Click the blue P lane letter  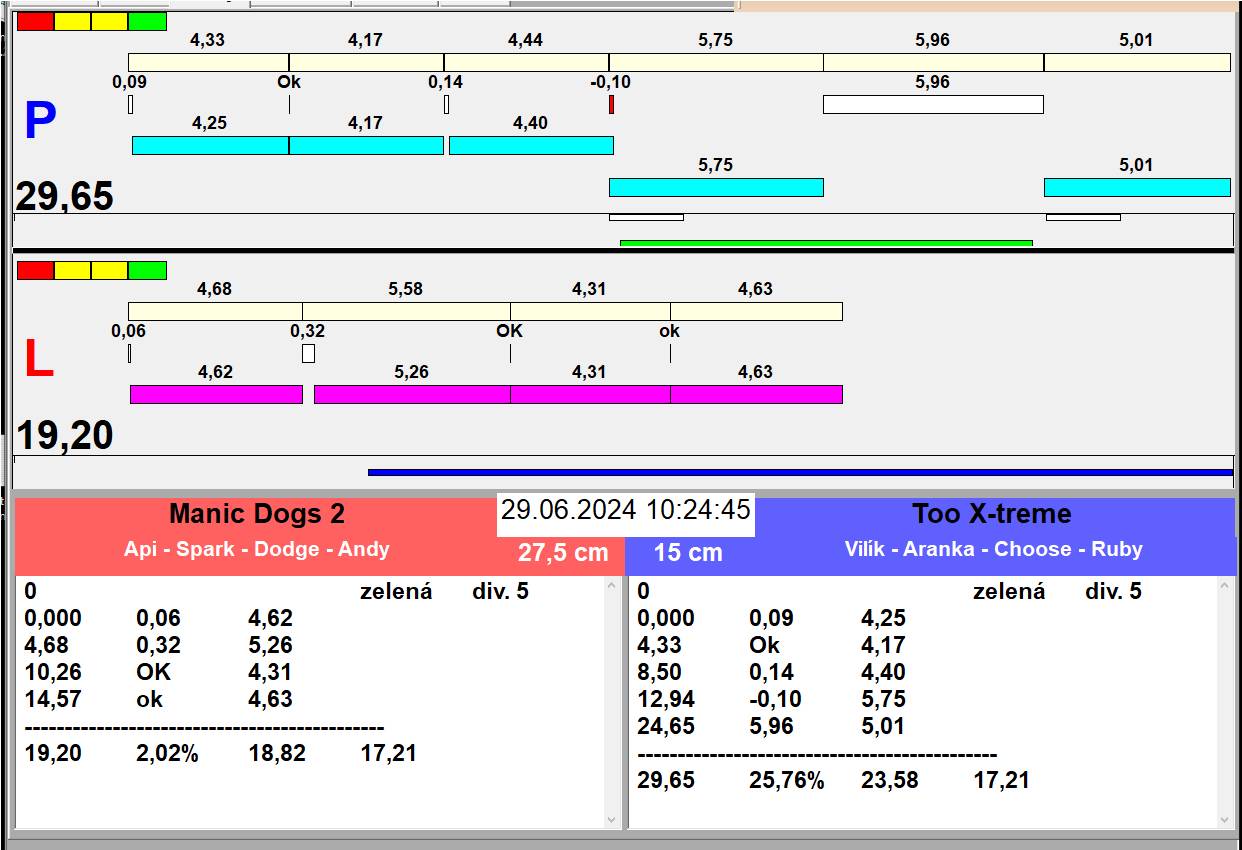(x=39, y=122)
